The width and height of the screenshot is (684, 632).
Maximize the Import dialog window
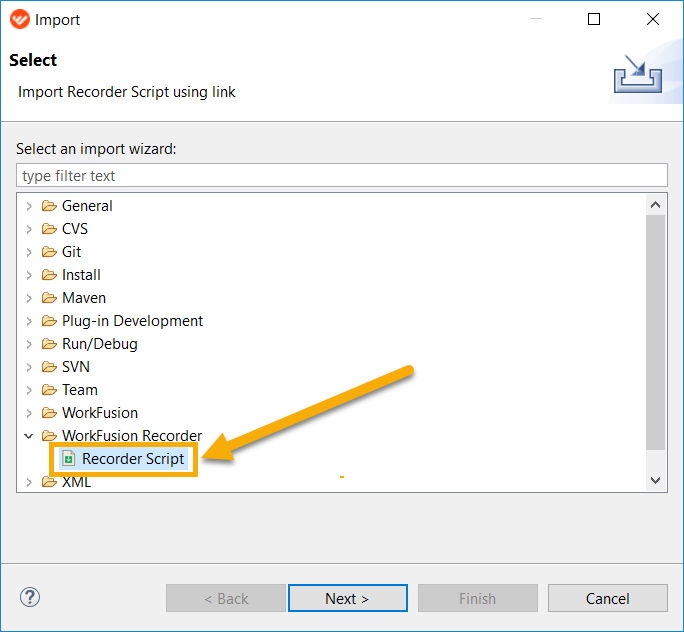tap(594, 19)
